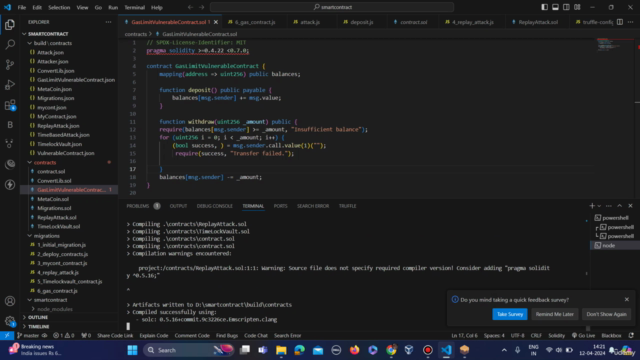This screenshot has width=640, height=360.
Task: Open Firefox from the taskbar
Action: click(354, 350)
